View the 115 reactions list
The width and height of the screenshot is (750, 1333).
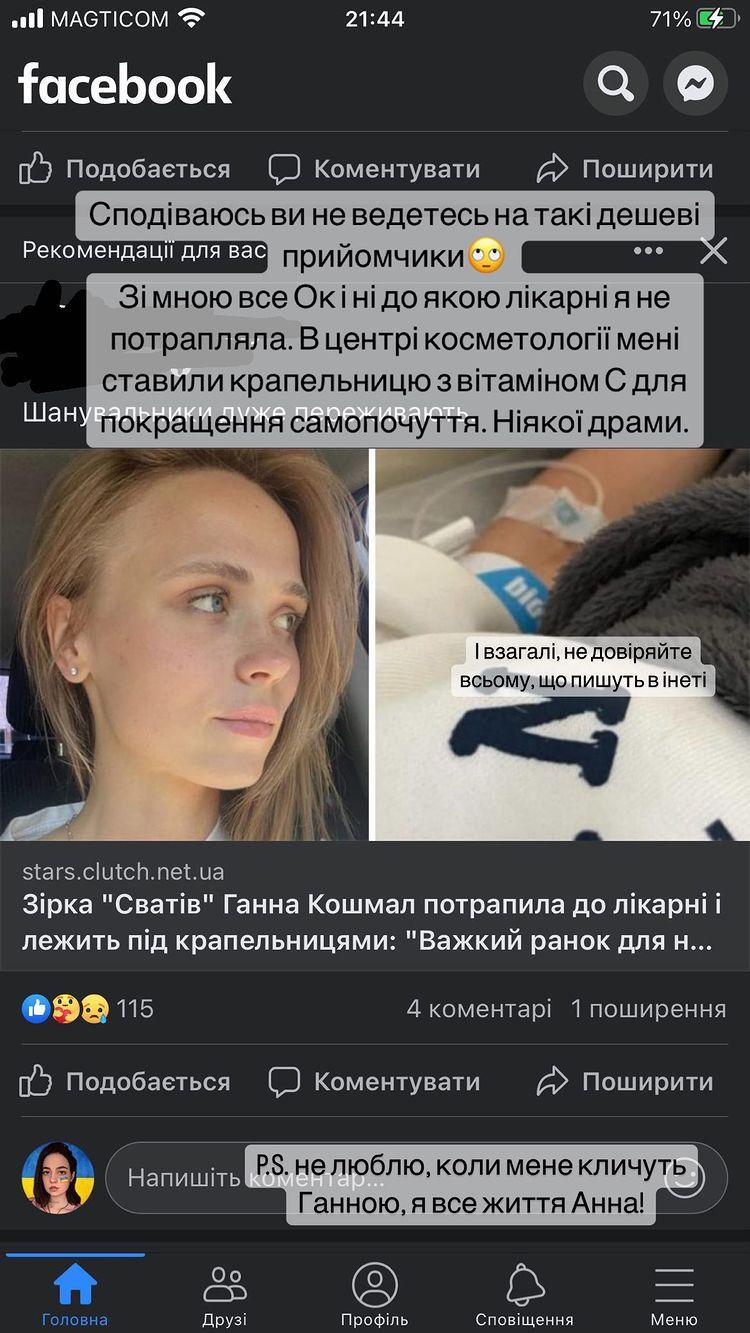coord(88,1008)
